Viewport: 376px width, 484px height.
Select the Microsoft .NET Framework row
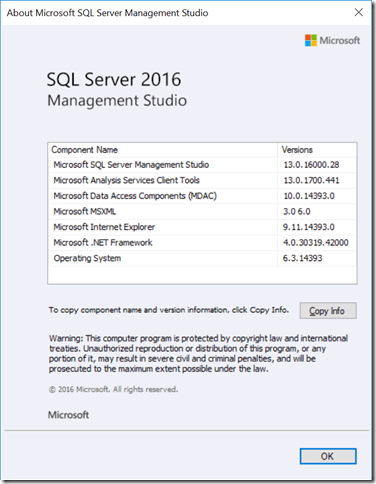point(202,243)
